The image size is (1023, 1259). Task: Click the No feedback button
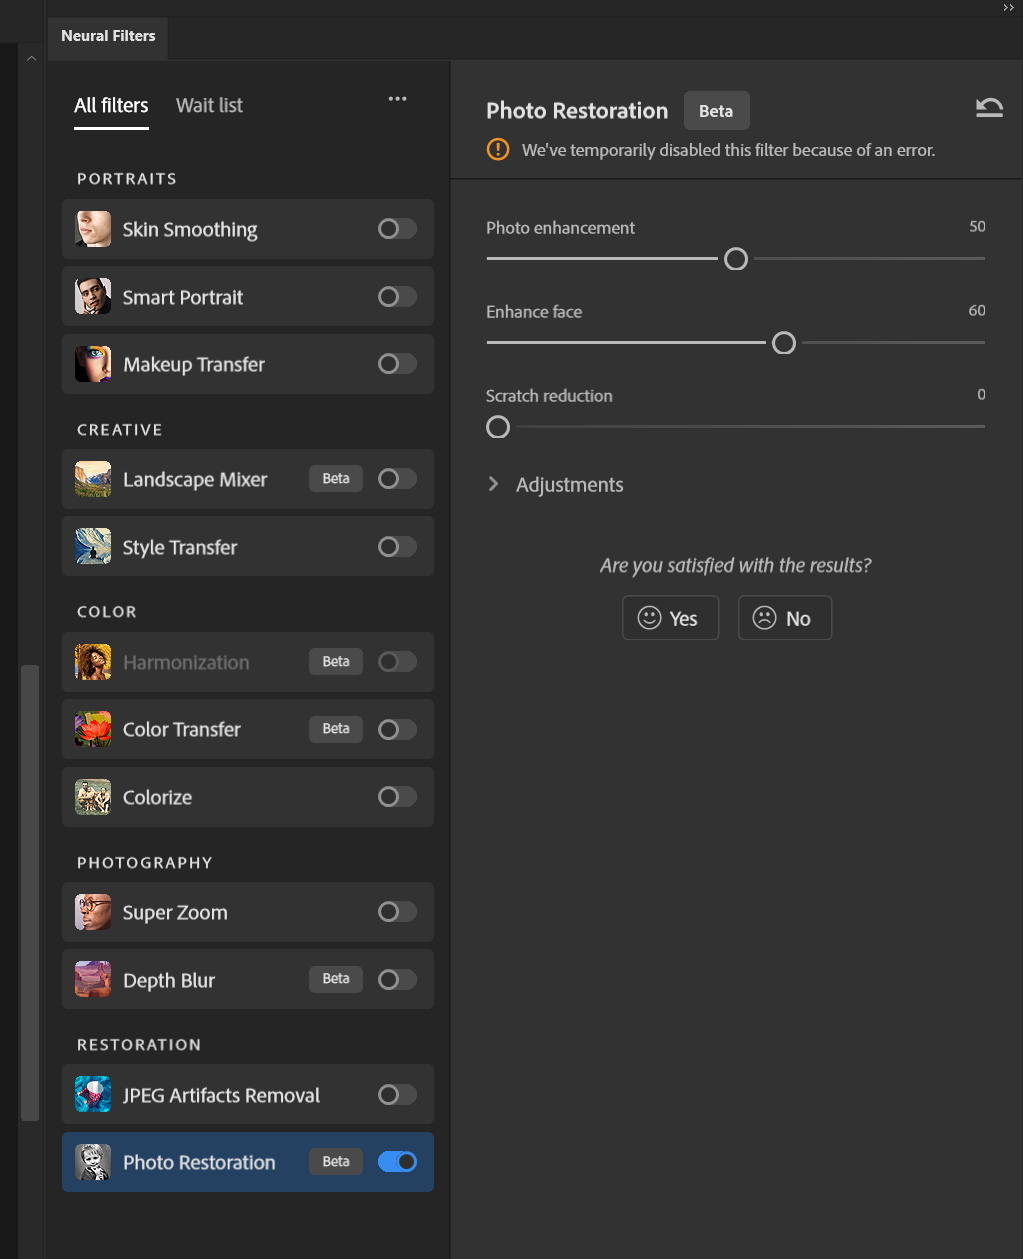[784, 618]
